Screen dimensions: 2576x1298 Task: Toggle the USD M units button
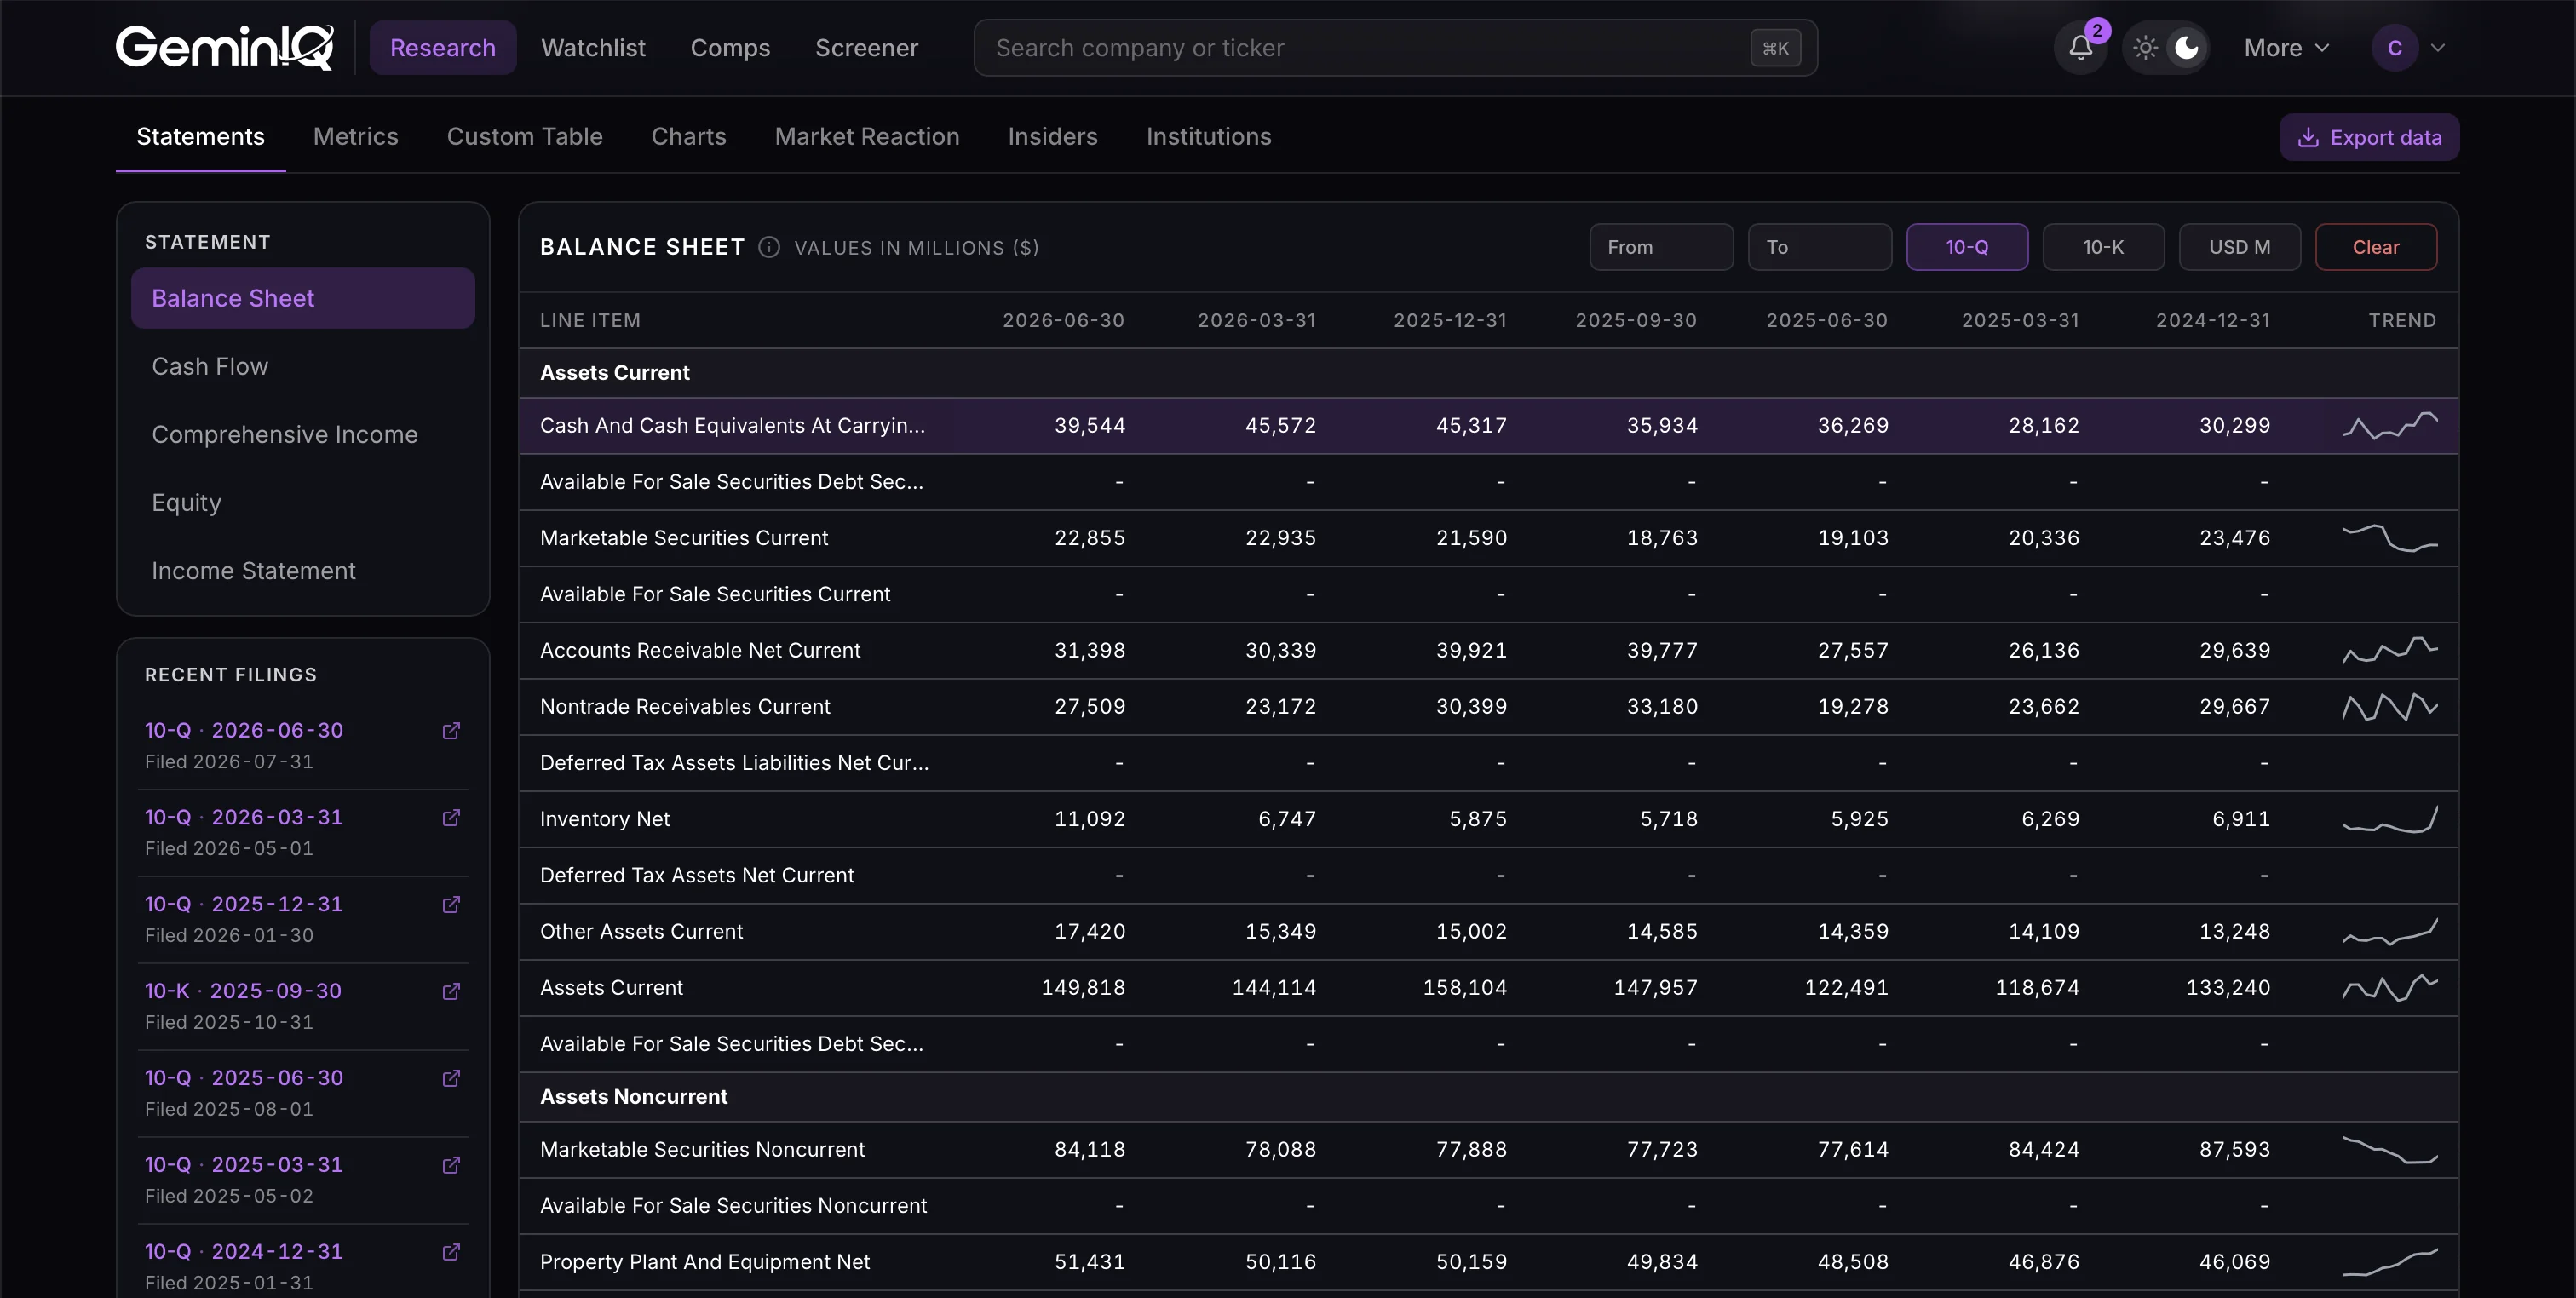(x=2239, y=247)
